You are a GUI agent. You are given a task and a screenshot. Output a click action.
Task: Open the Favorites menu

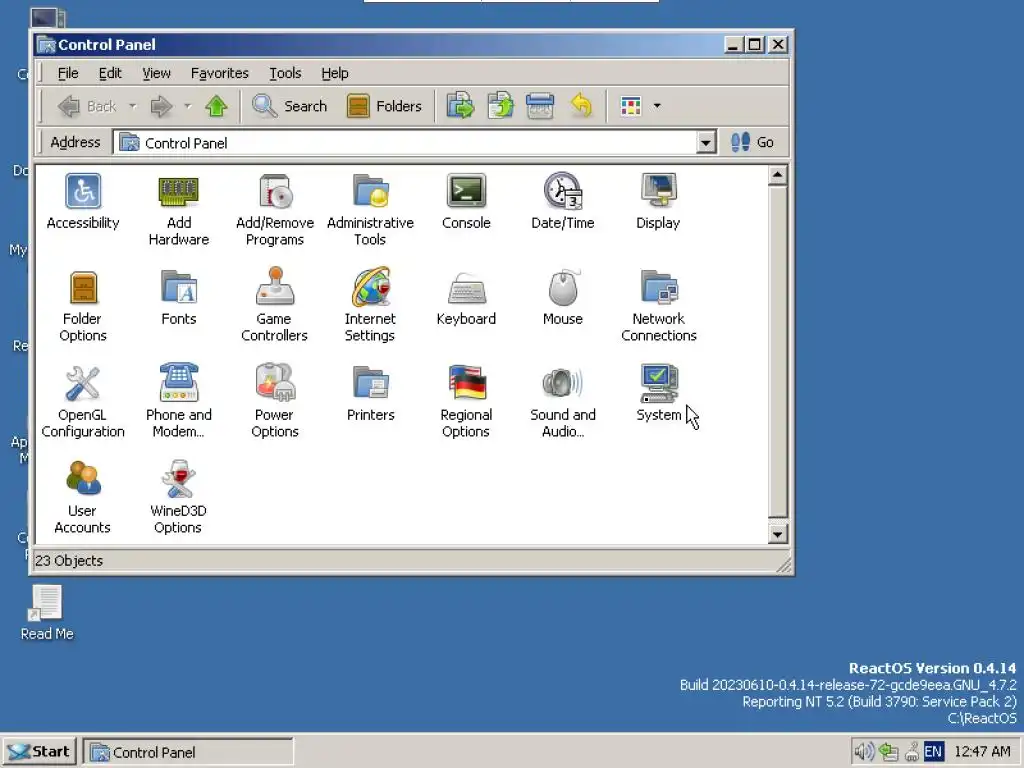(219, 73)
